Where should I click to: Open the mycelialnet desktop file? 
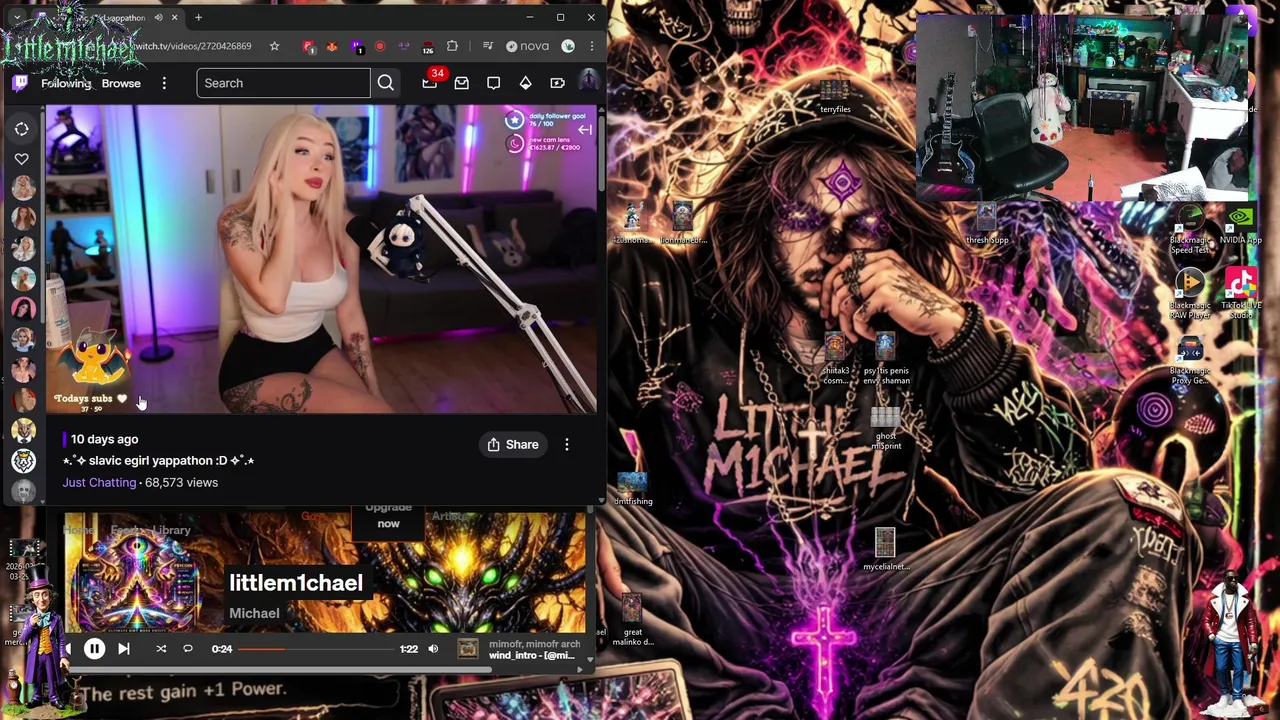click(885, 549)
